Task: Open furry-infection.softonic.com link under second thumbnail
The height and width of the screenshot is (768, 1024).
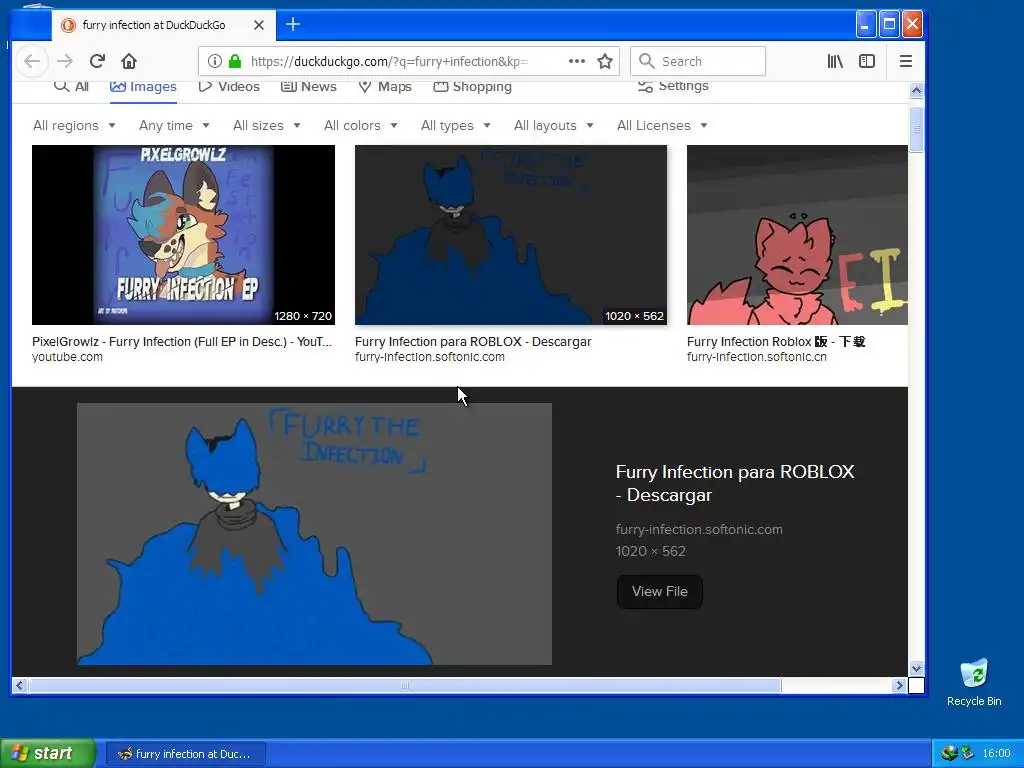Action: pos(430,357)
